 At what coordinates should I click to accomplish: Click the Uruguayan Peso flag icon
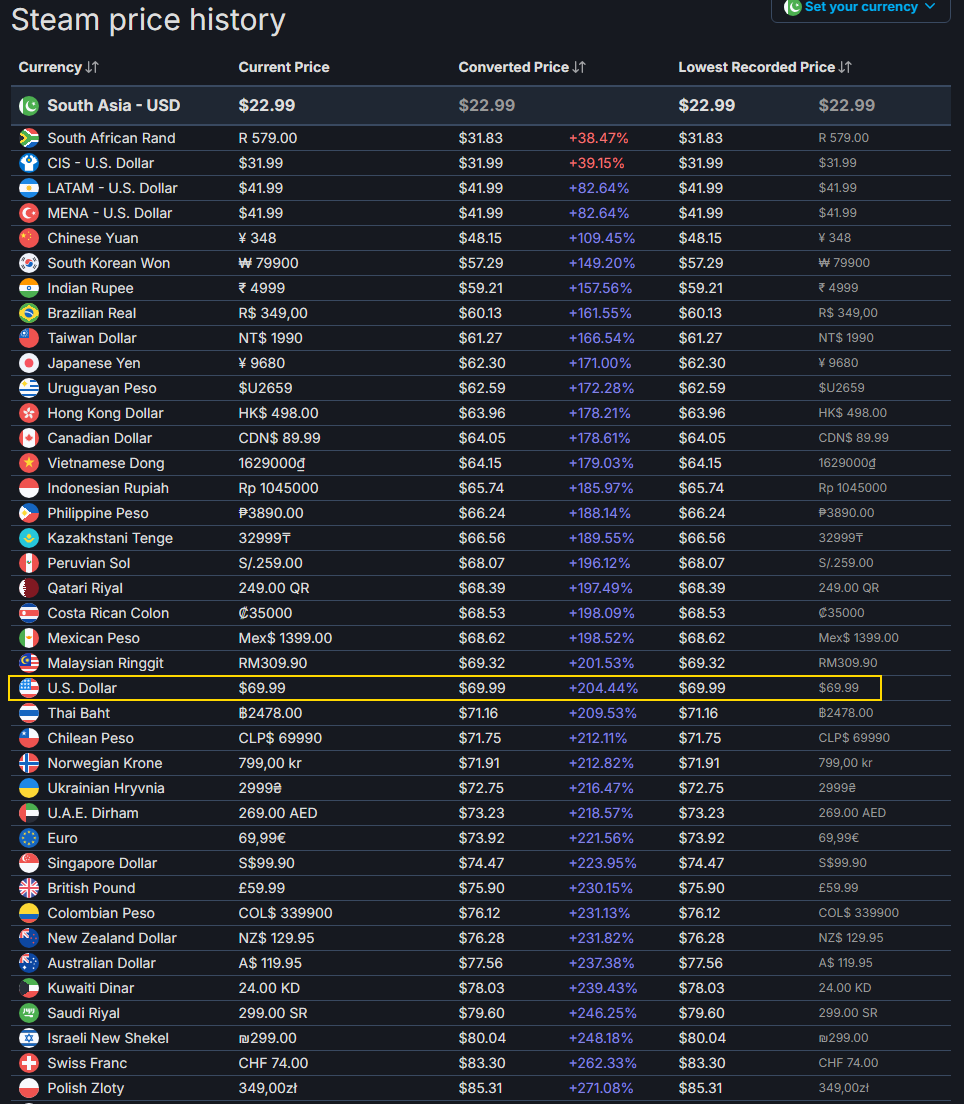29,388
